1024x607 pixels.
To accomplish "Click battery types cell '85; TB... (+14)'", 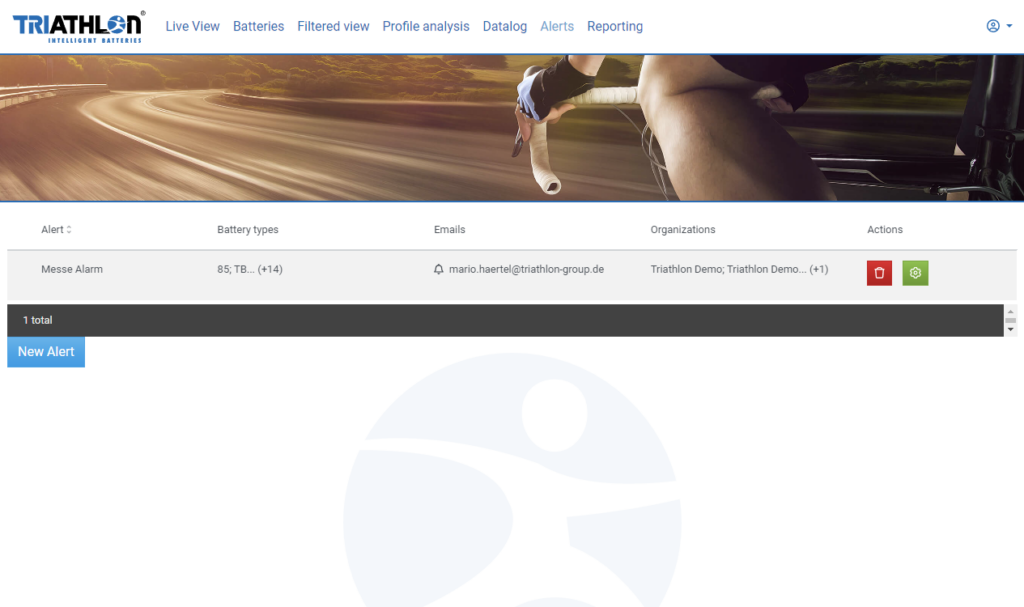I will pyautogui.click(x=250, y=269).
